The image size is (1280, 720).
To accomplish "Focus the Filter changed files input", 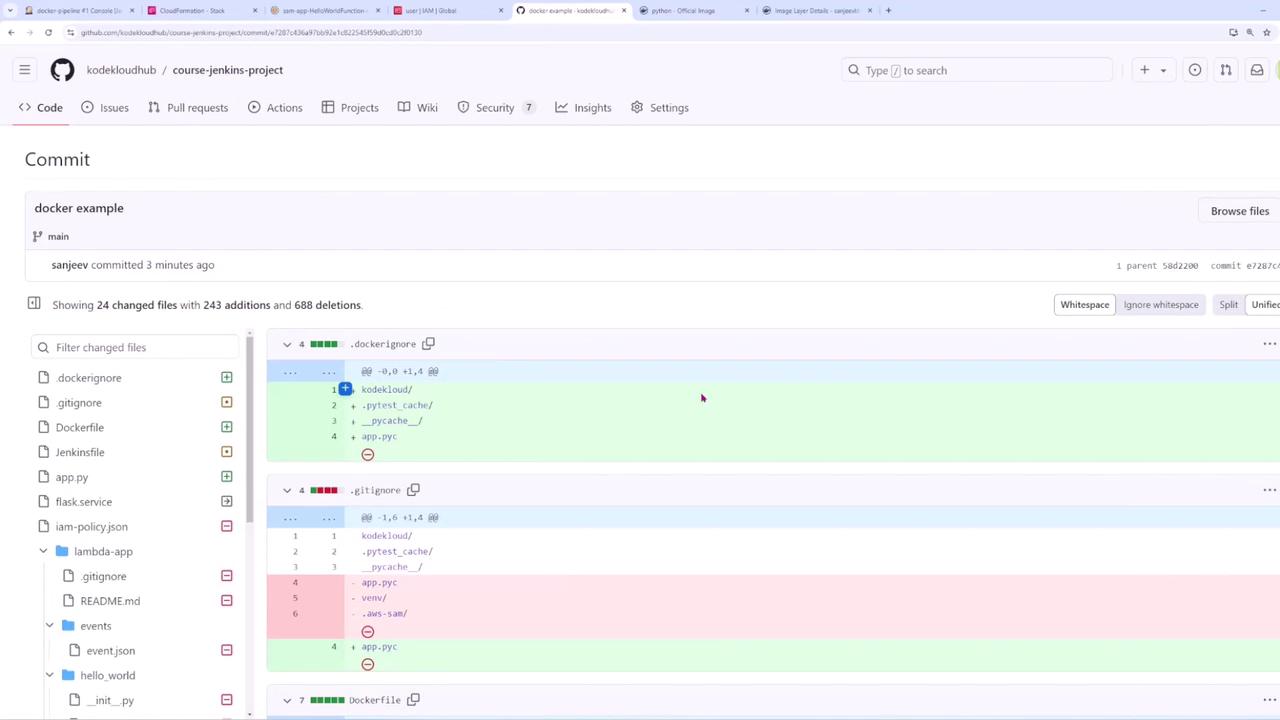I will [x=136, y=347].
